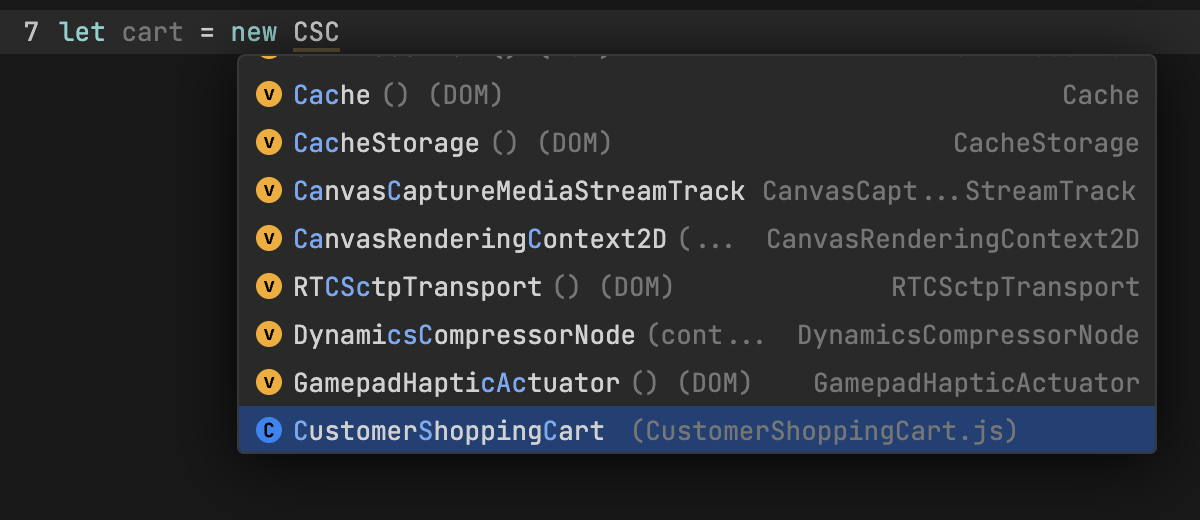This screenshot has width=1200, height=520.
Task: Select CanvasRenderingContext2D from the suggestions
Action: (x=480, y=239)
